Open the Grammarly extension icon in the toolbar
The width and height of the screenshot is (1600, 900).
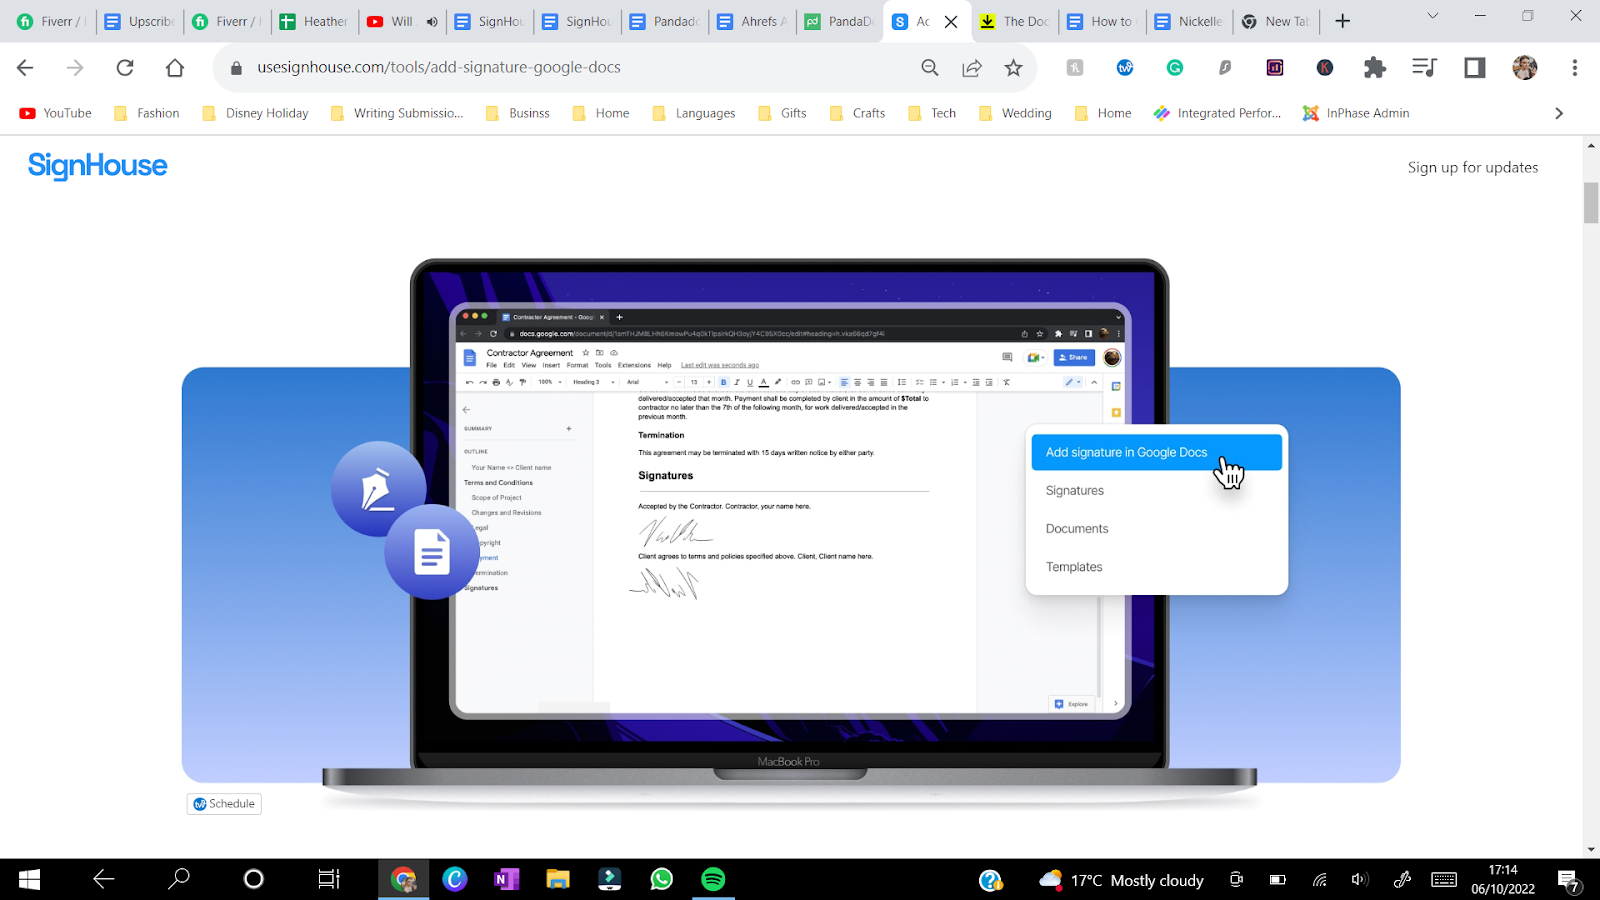click(1174, 67)
